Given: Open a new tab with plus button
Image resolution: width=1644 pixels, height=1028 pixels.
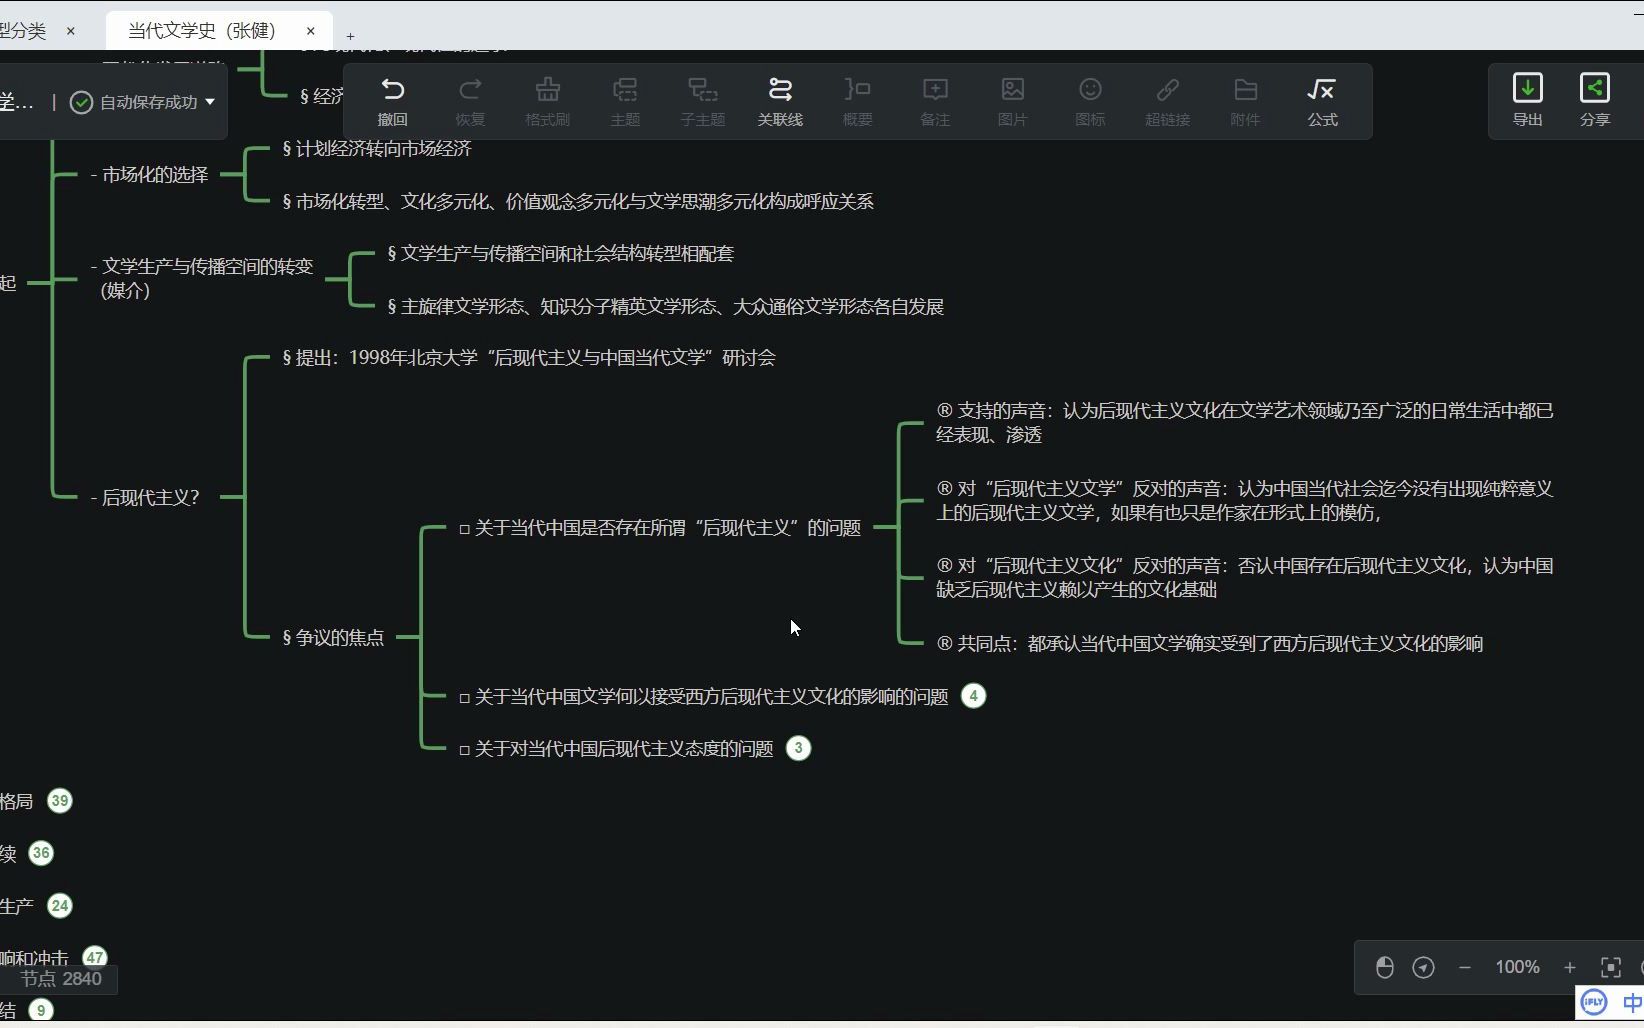Looking at the screenshot, I should click(x=350, y=36).
